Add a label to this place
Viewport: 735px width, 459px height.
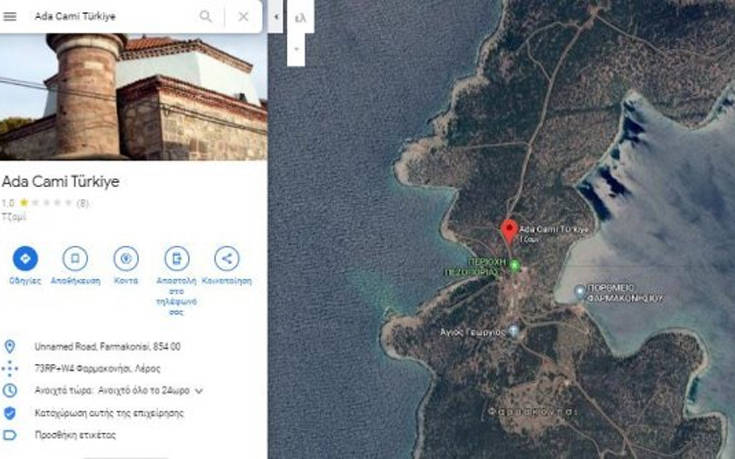pos(75,435)
